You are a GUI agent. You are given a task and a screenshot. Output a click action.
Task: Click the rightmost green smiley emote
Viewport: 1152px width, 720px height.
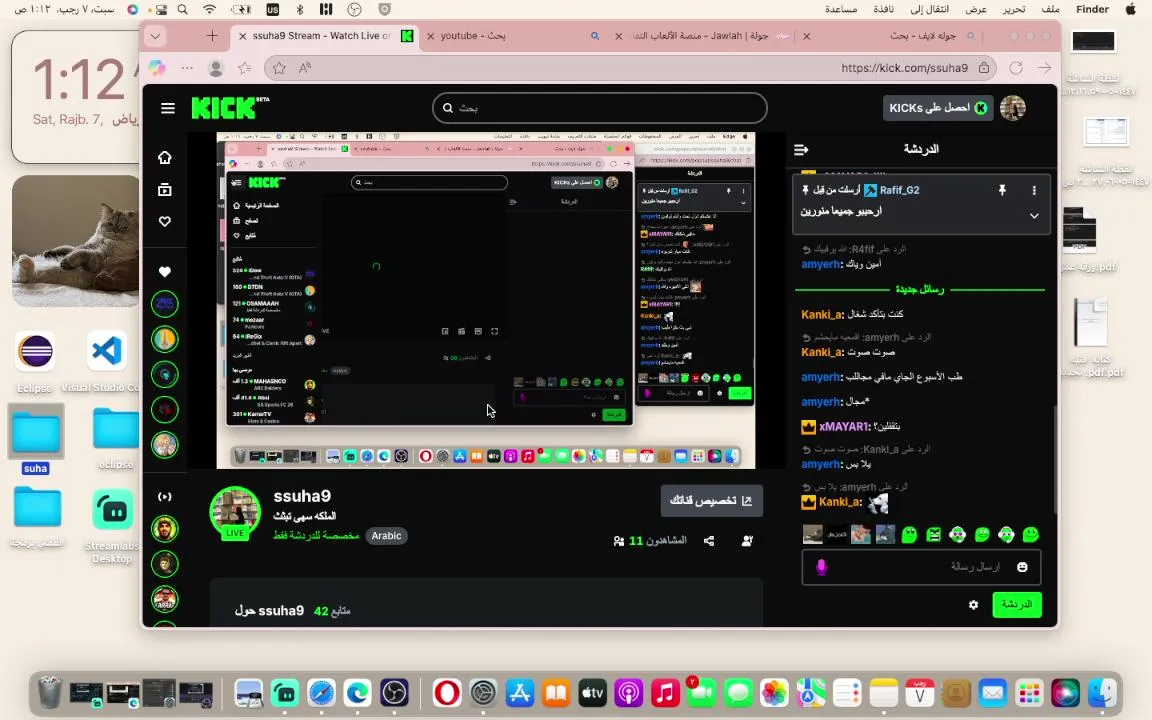click(x=1031, y=535)
